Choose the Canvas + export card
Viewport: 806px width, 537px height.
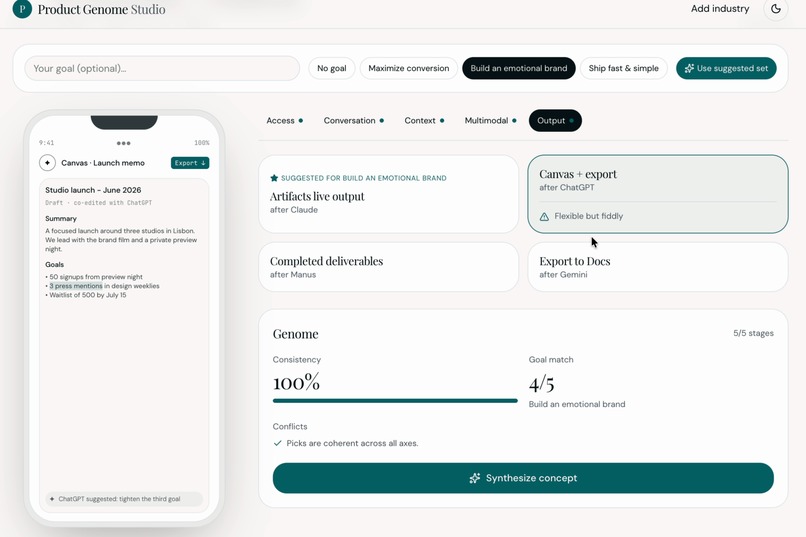[x=657, y=194]
